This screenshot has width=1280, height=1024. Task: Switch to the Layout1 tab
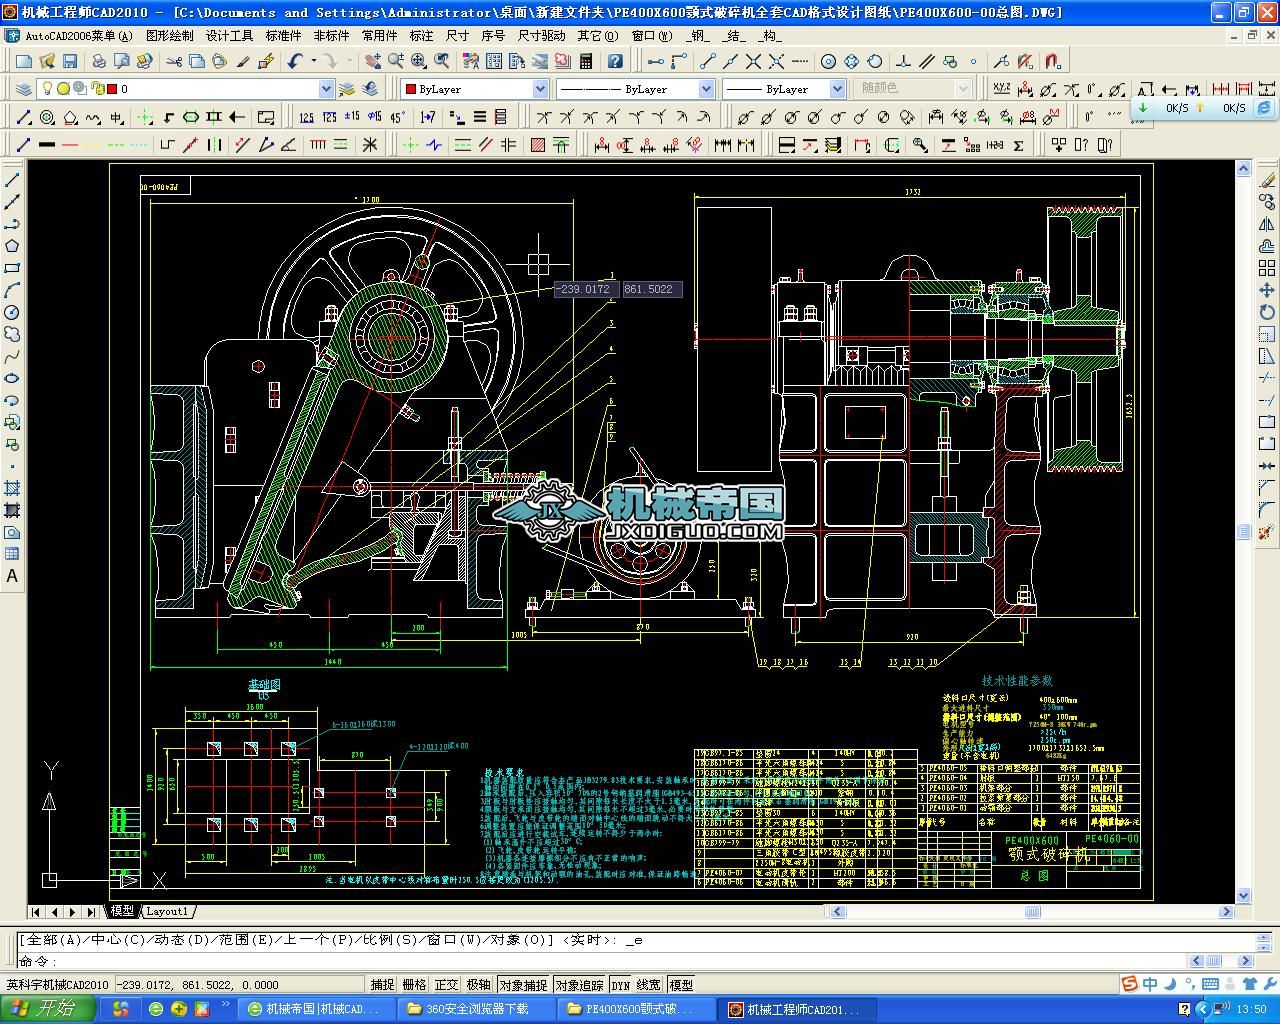pyautogui.click(x=167, y=911)
